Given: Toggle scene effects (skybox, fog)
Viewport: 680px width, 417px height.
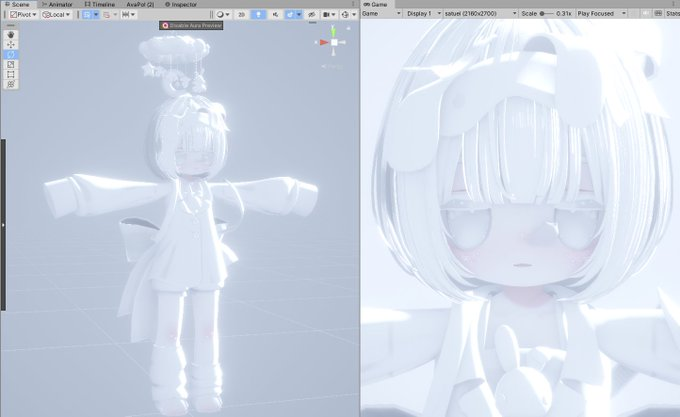Looking at the screenshot, I should coord(290,15).
